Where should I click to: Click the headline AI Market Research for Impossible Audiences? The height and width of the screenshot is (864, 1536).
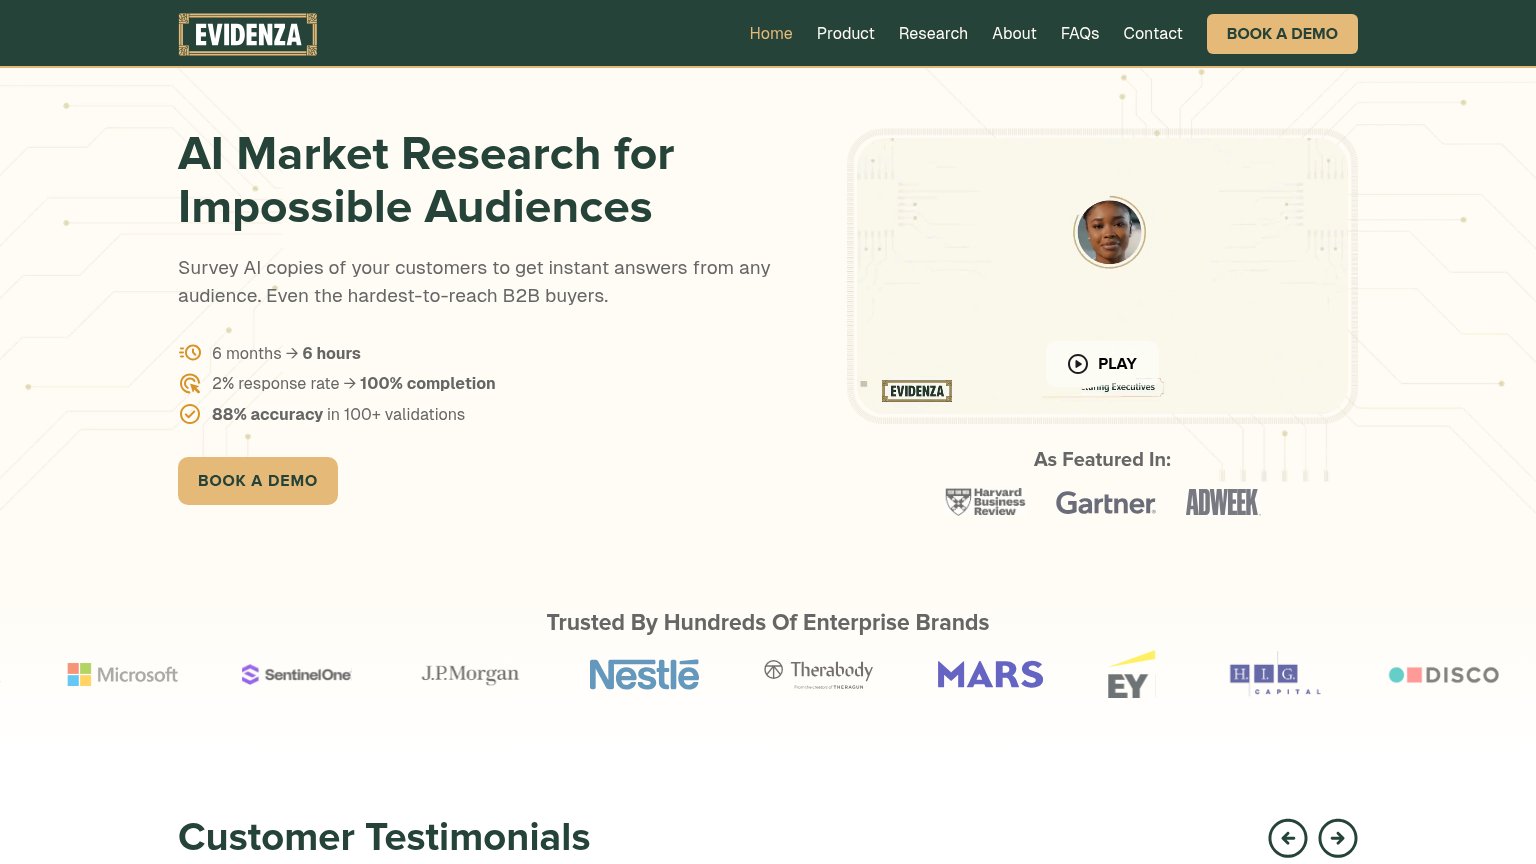426,181
